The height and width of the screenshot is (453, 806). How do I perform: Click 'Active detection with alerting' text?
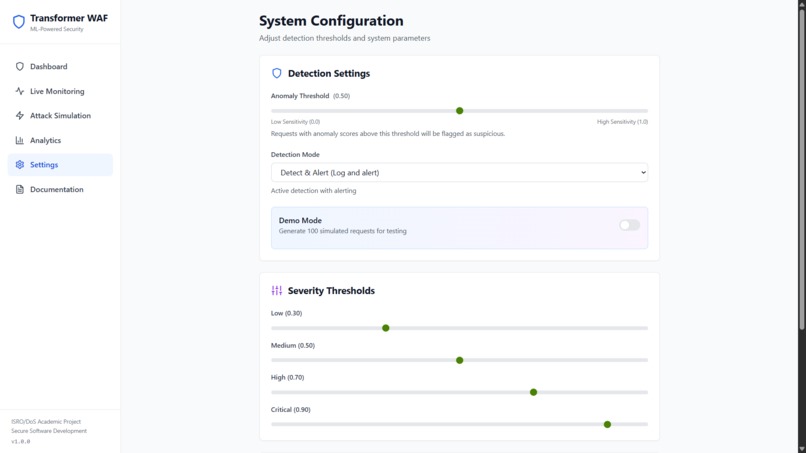click(314, 191)
